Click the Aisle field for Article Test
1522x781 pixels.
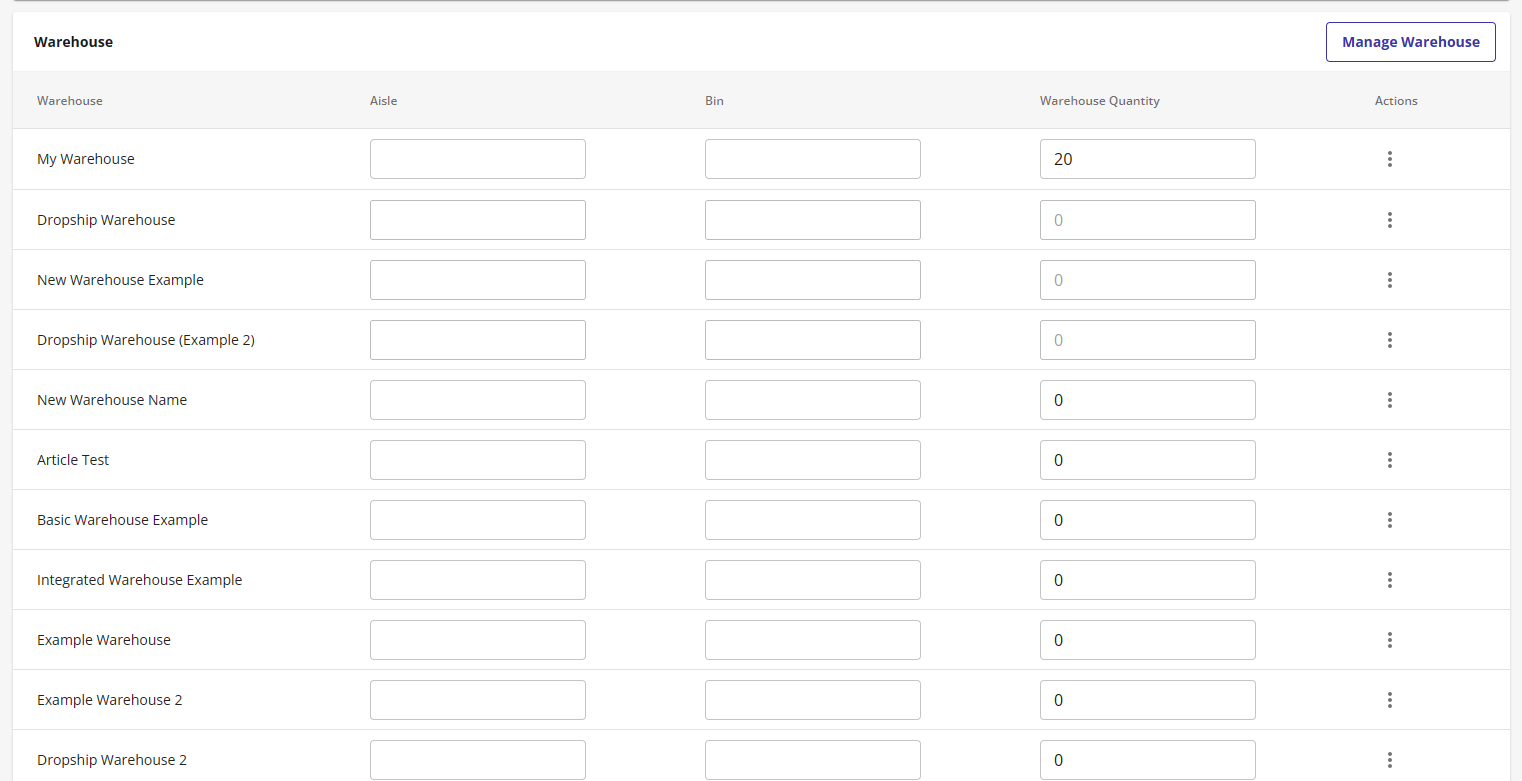[x=477, y=459]
